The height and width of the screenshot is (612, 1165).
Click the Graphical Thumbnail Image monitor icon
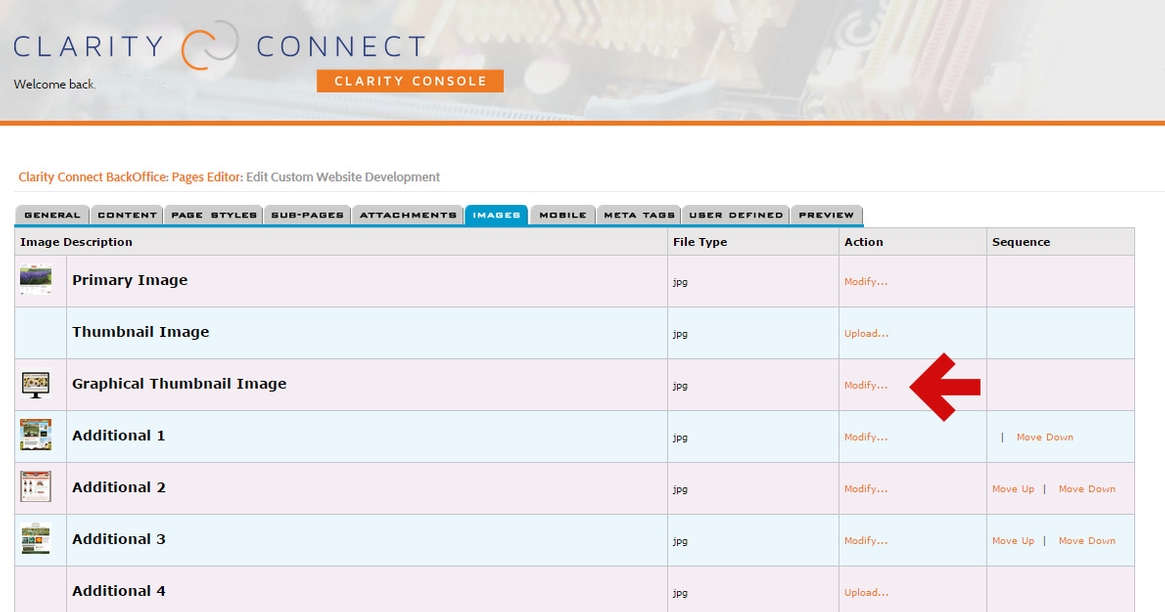36,384
